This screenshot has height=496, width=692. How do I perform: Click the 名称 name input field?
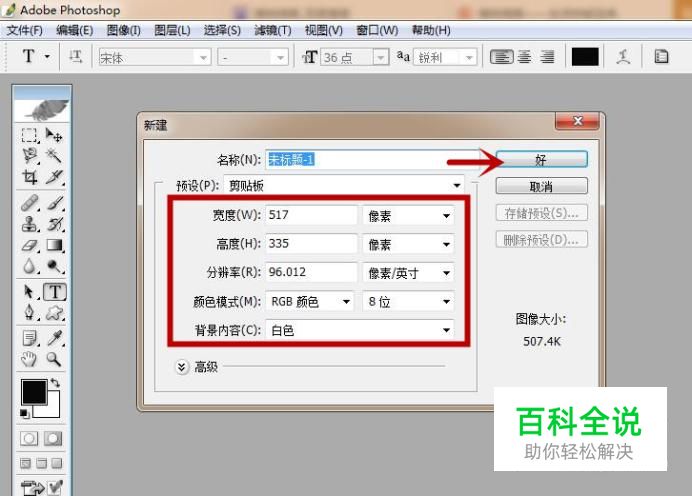coord(372,159)
